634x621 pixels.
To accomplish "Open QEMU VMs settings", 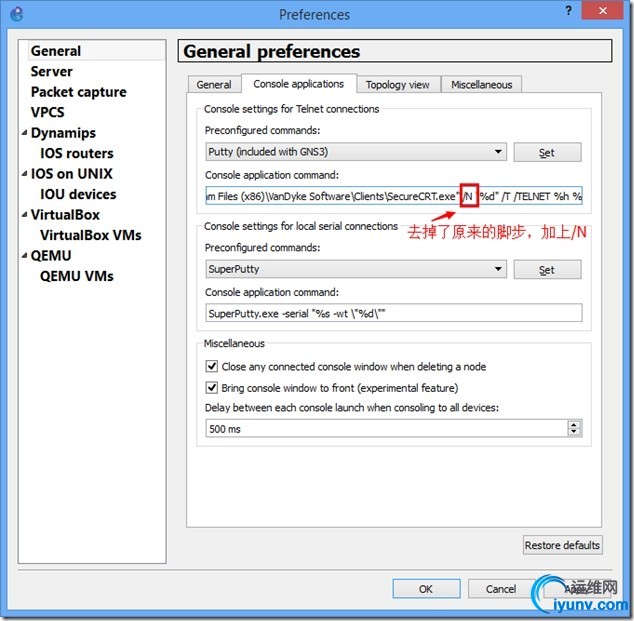I will click(77, 276).
